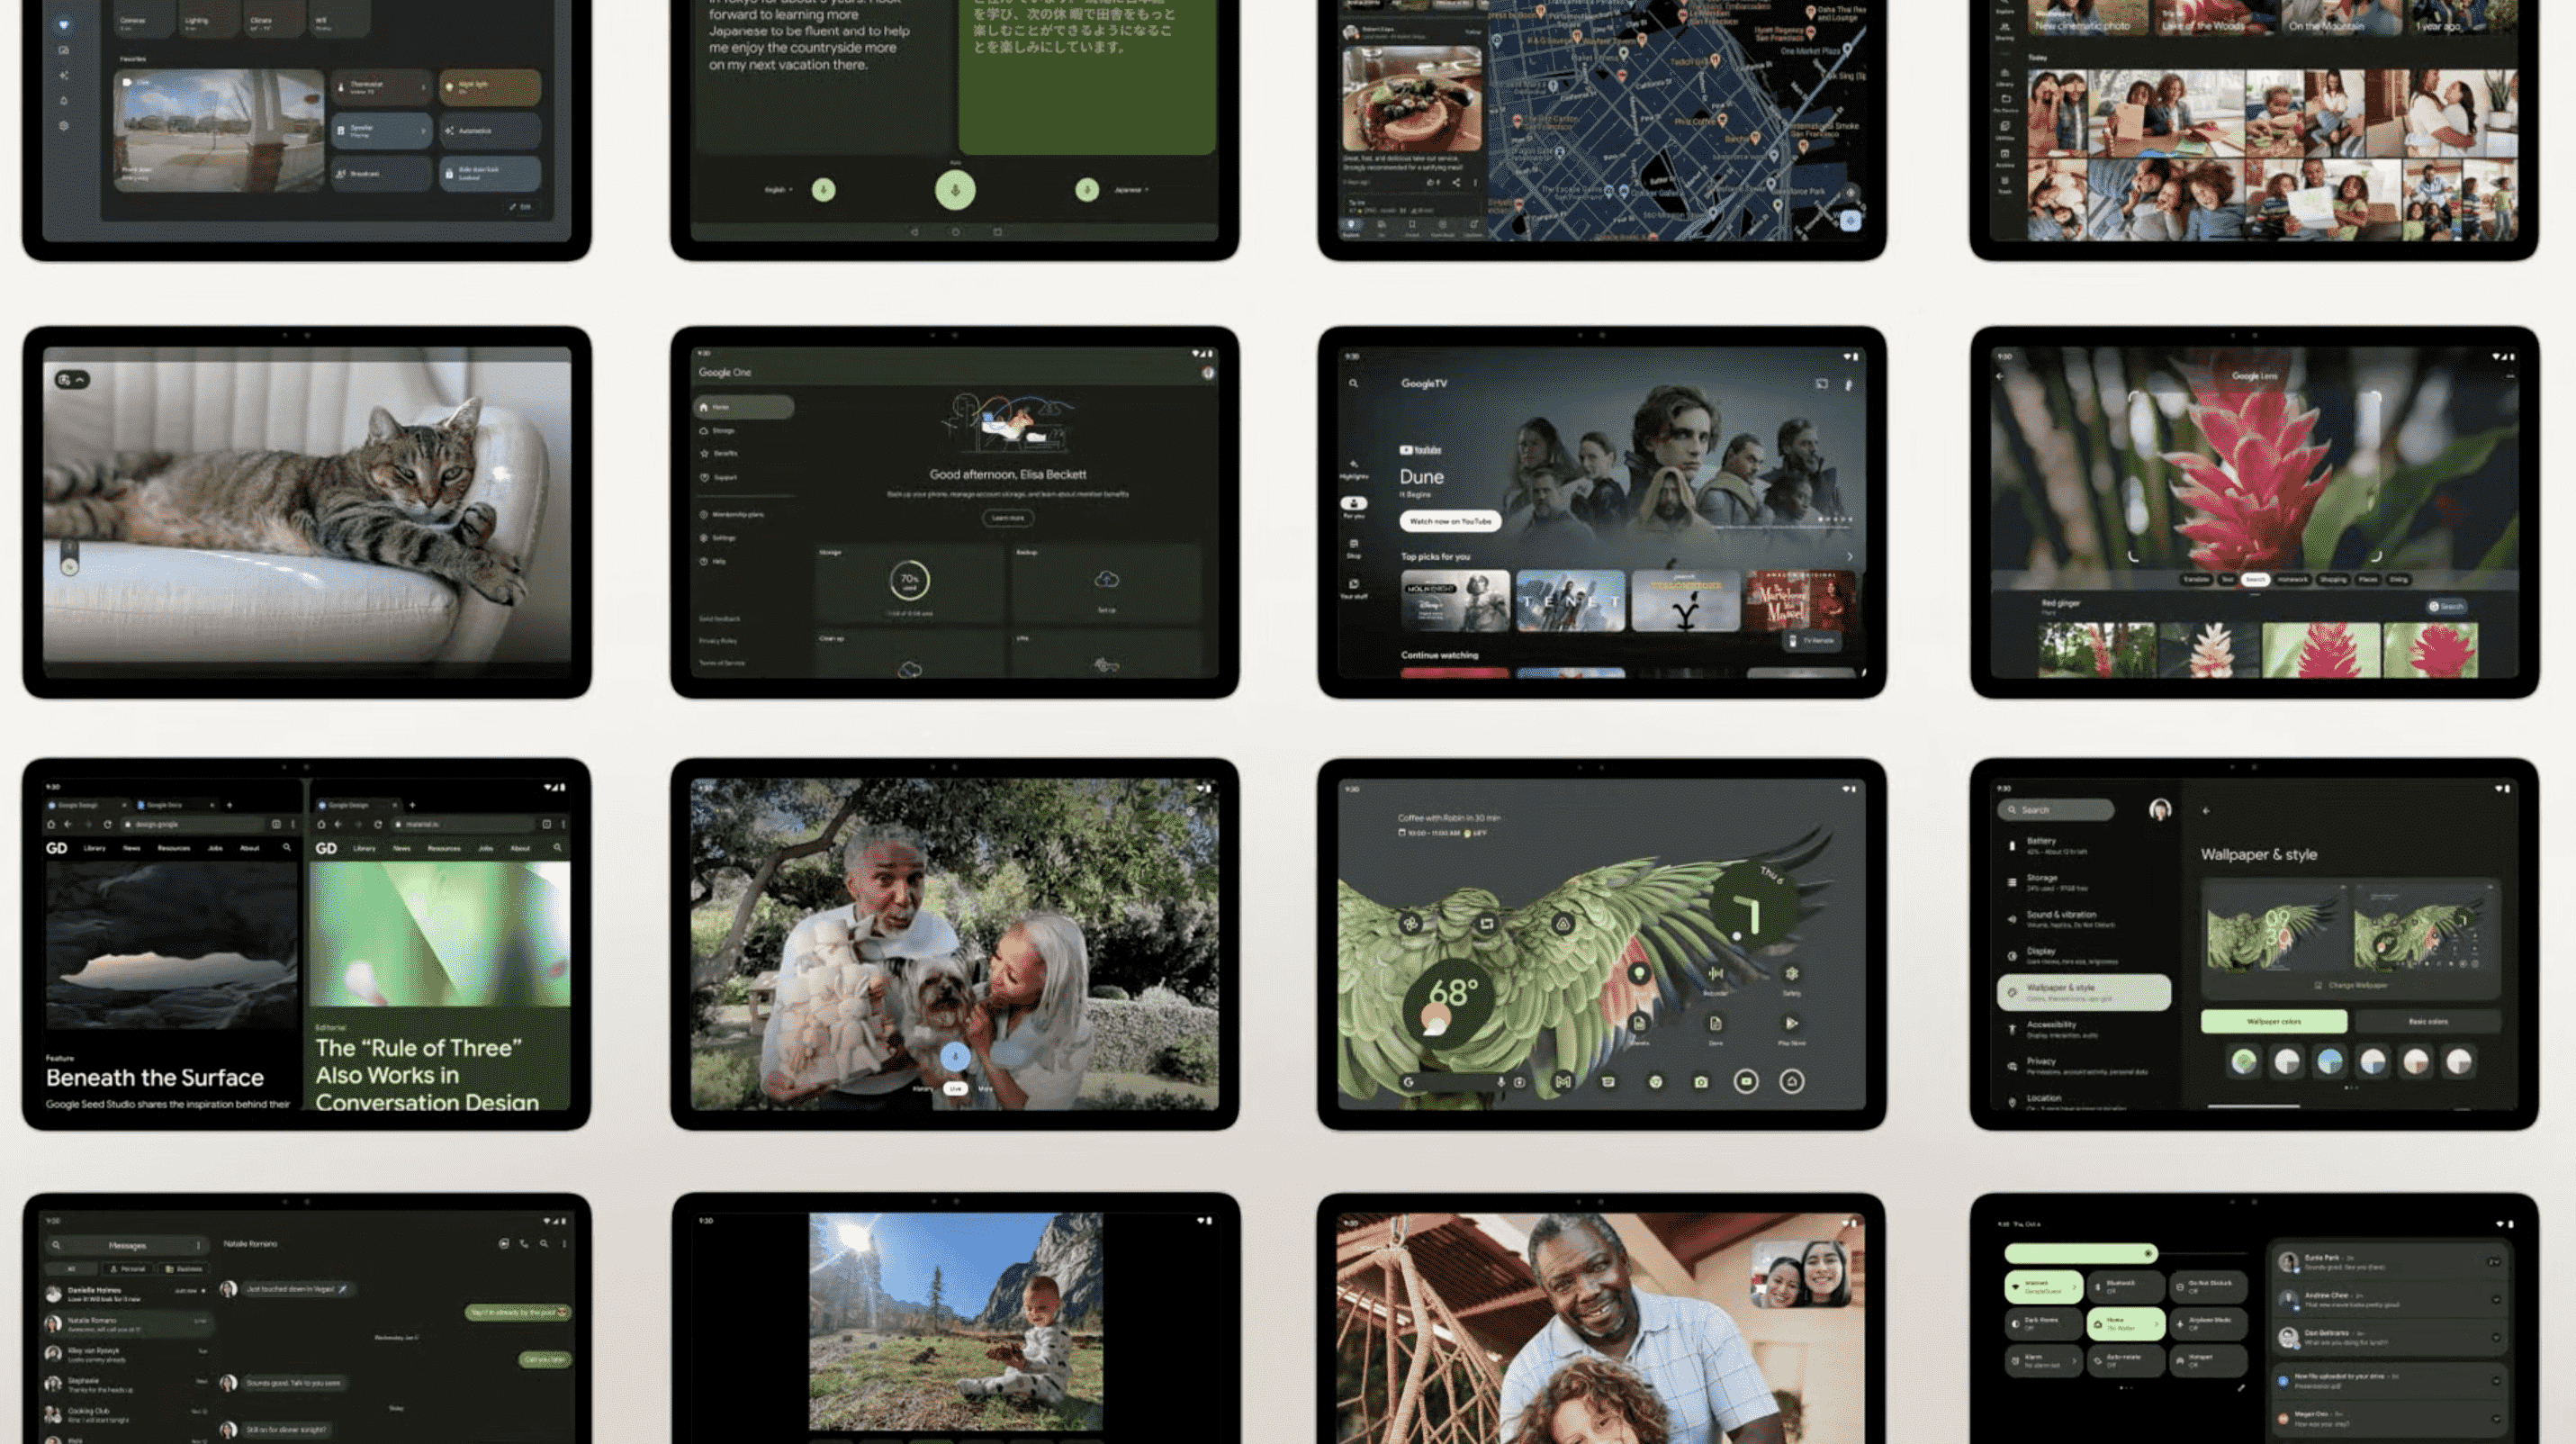Open Highlights in Google TV sidebar
The width and height of the screenshot is (2576, 1444).
(x=1353, y=469)
